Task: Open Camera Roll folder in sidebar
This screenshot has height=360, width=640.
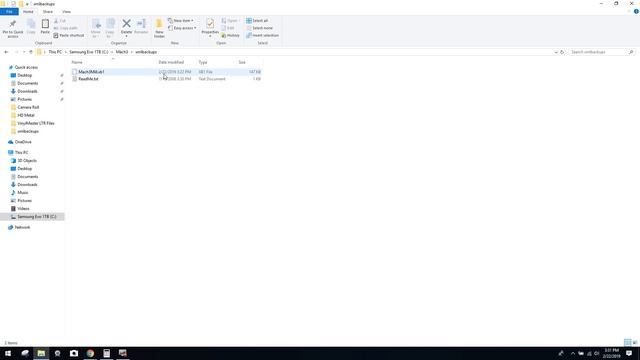Action: pyautogui.click(x=28, y=107)
